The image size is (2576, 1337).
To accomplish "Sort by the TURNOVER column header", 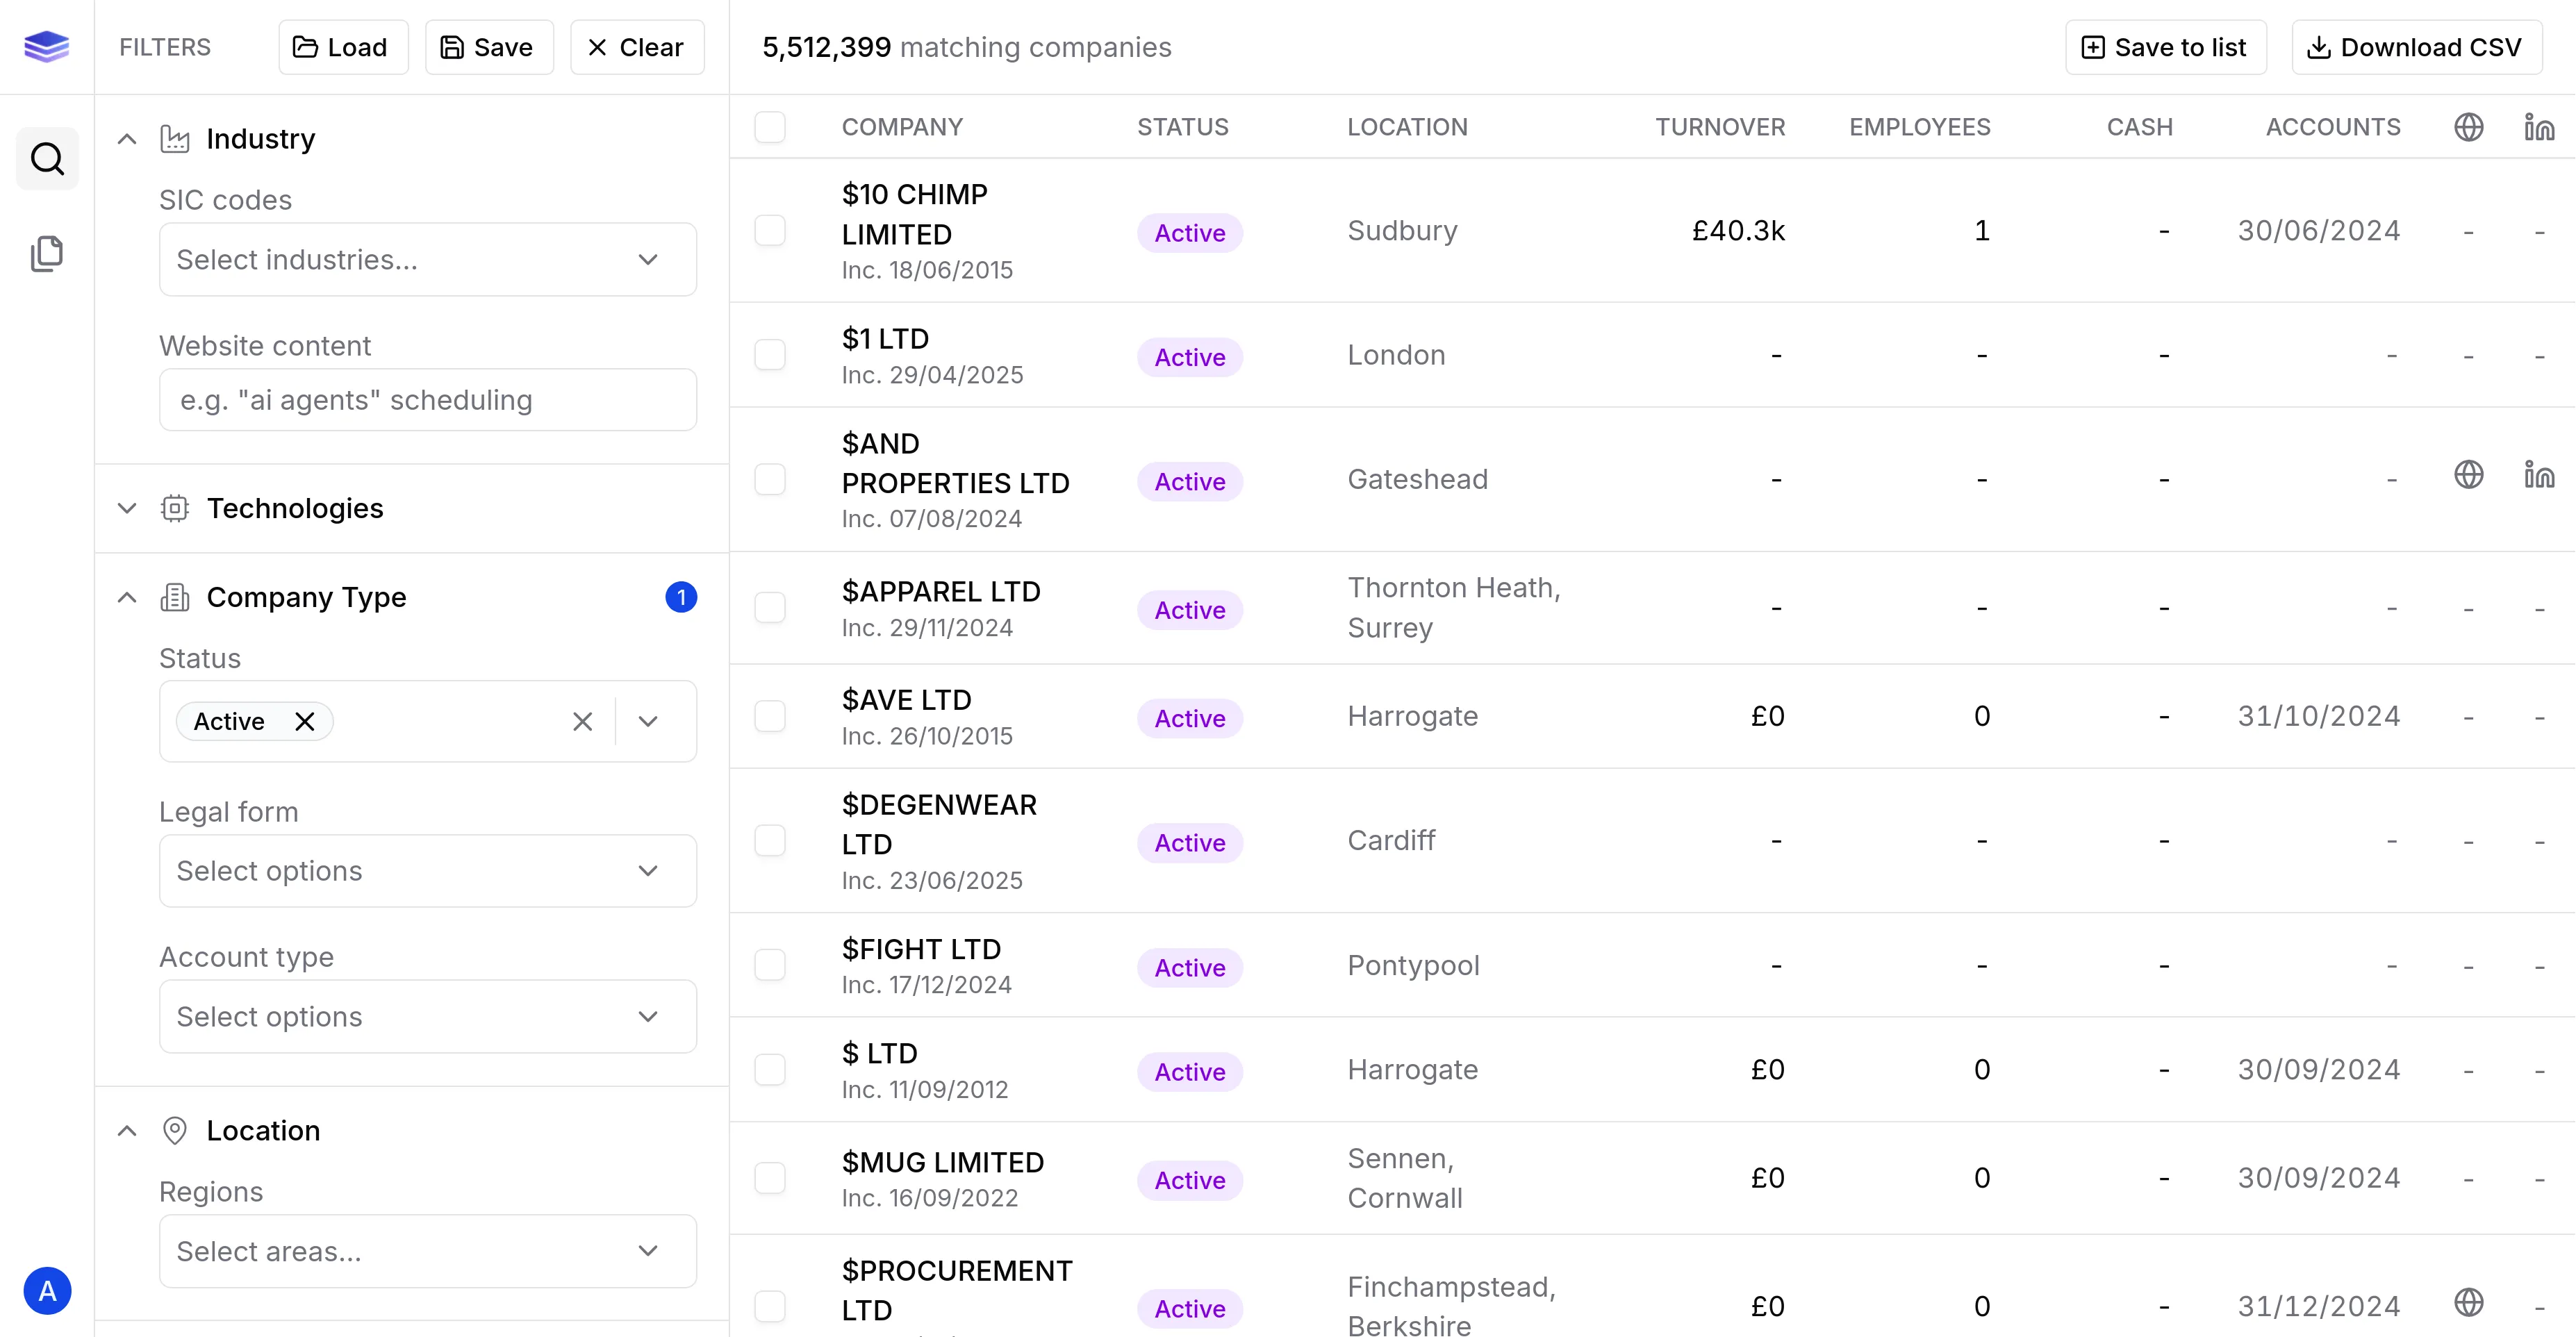I will point(1719,127).
